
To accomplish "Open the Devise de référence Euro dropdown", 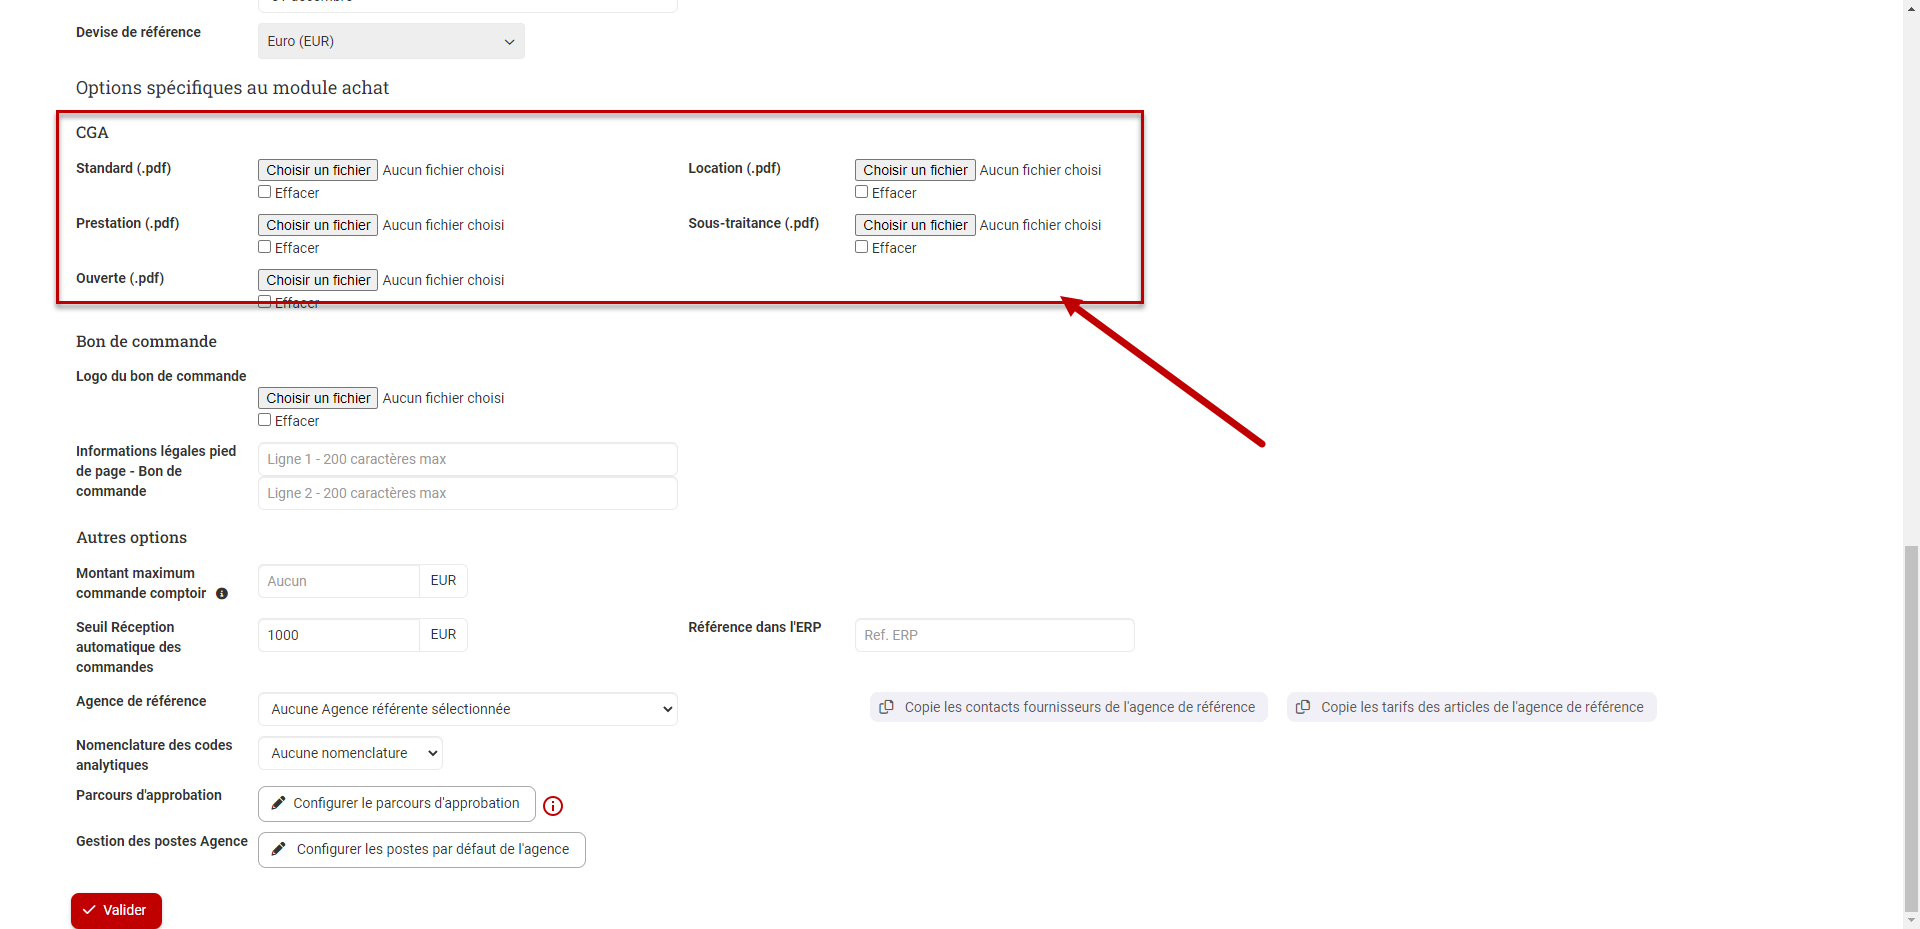I will click(391, 41).
